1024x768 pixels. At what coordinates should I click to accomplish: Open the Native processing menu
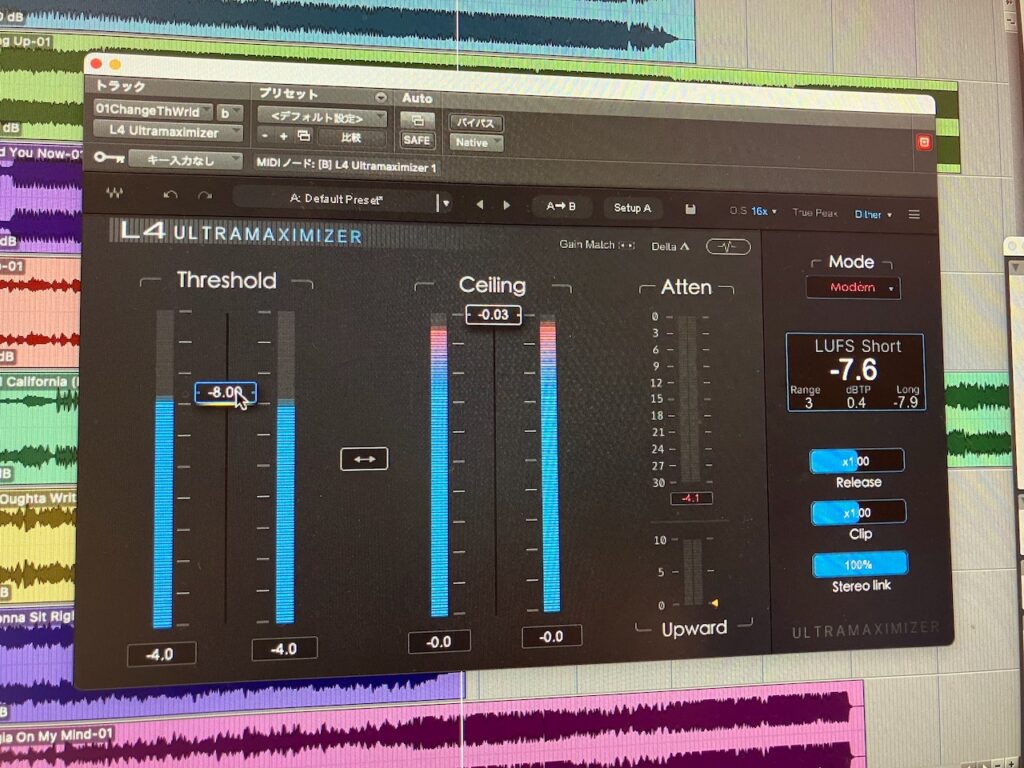[475, 143]
